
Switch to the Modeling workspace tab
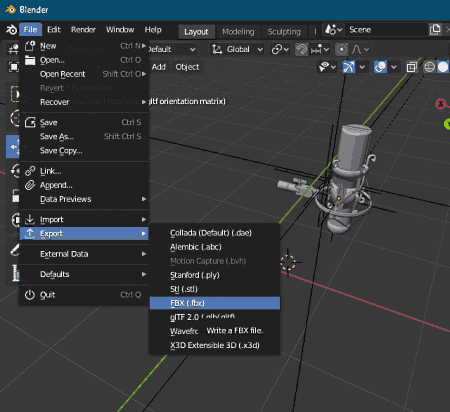coord(238,32)
